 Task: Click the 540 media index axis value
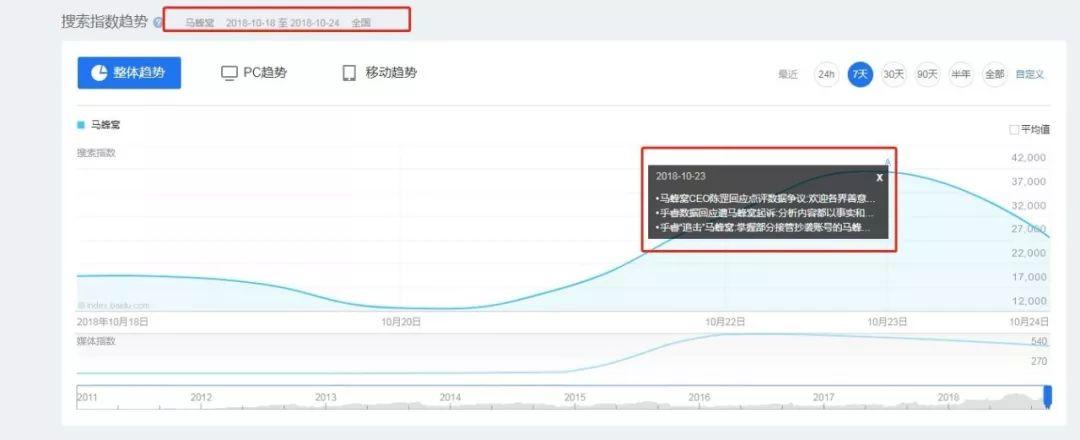[x=1039, y=342]
